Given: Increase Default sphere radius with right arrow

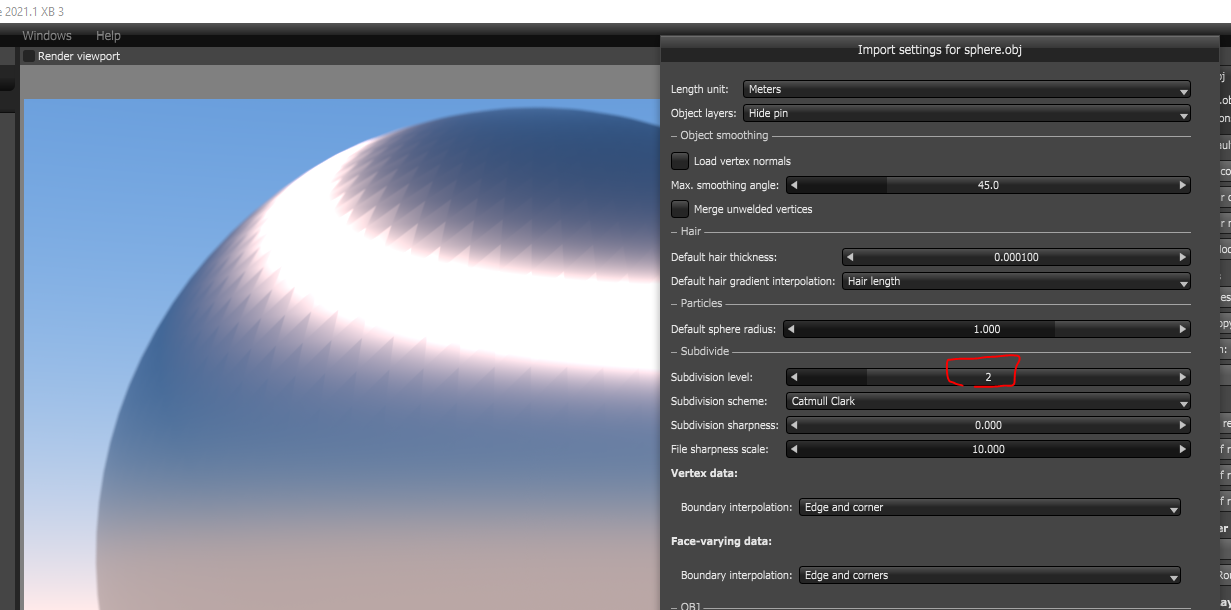Looking at the screenshot, I should [x=1183, y=329].
